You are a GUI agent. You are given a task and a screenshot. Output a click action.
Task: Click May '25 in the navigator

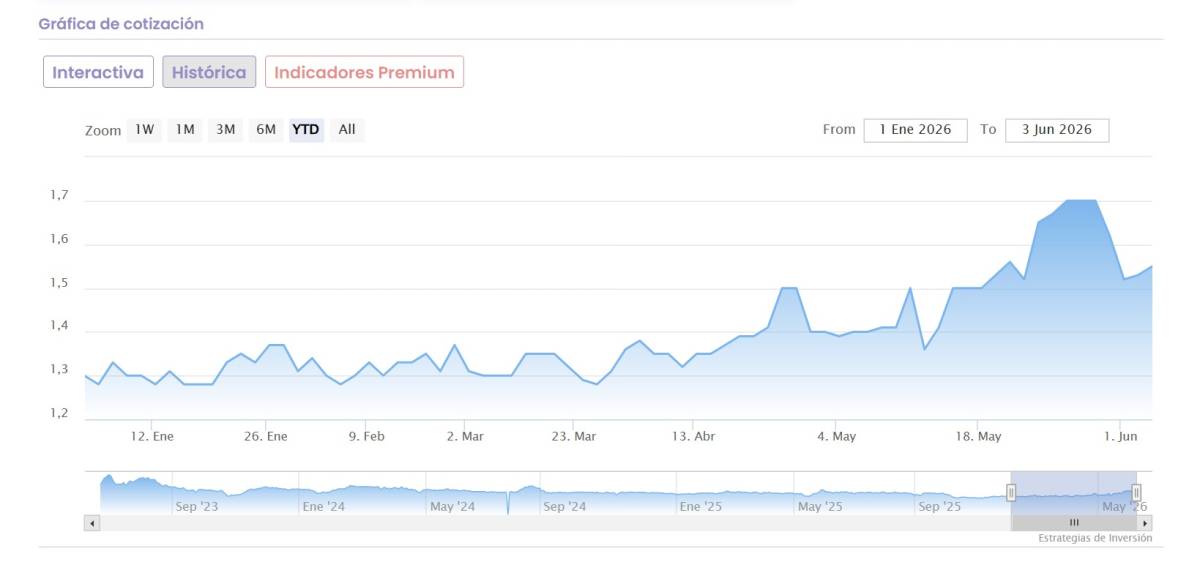point(821,507)
